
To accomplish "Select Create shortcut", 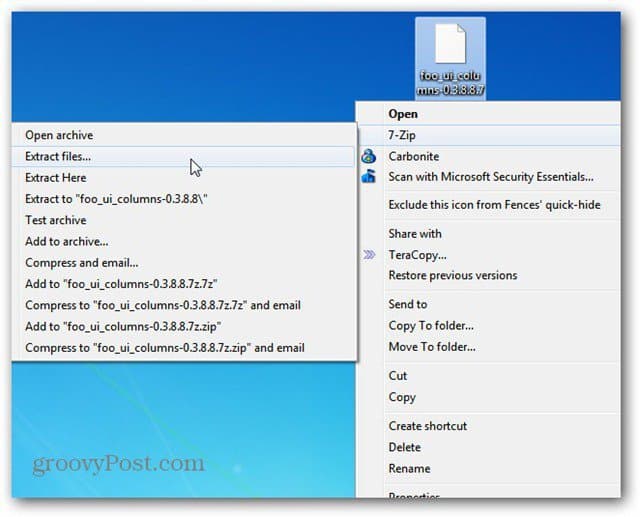I will (489, 426).
